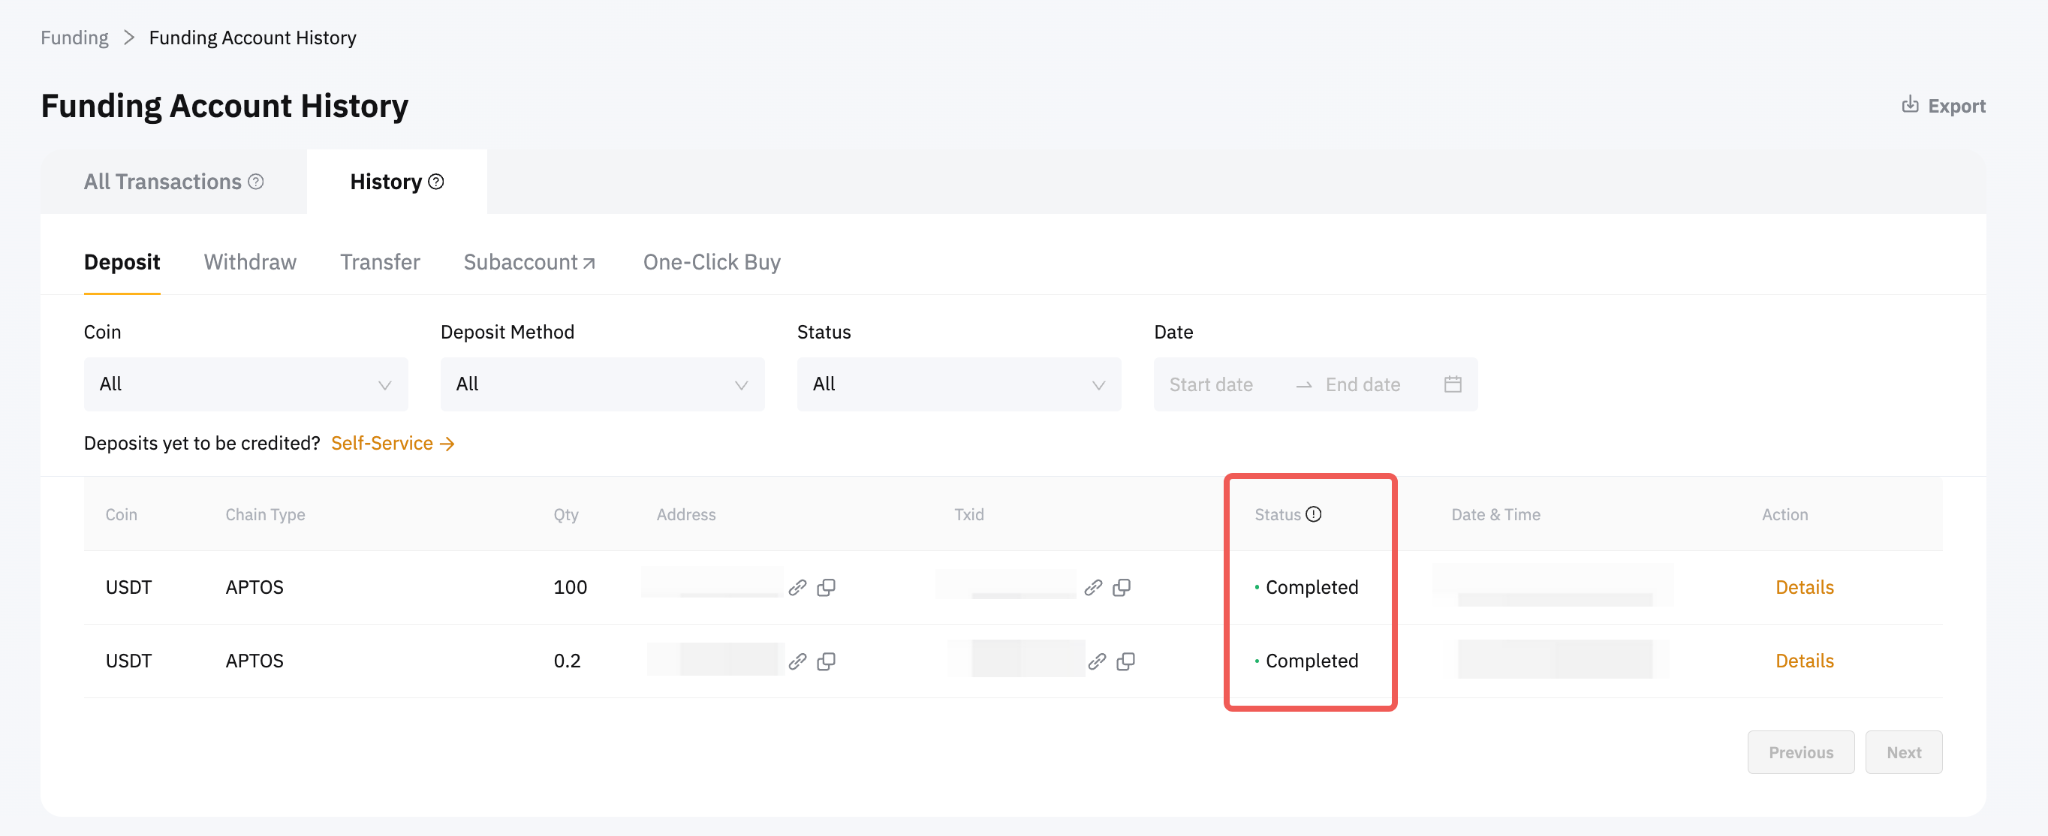Export the funding account history

(1944, 106)
